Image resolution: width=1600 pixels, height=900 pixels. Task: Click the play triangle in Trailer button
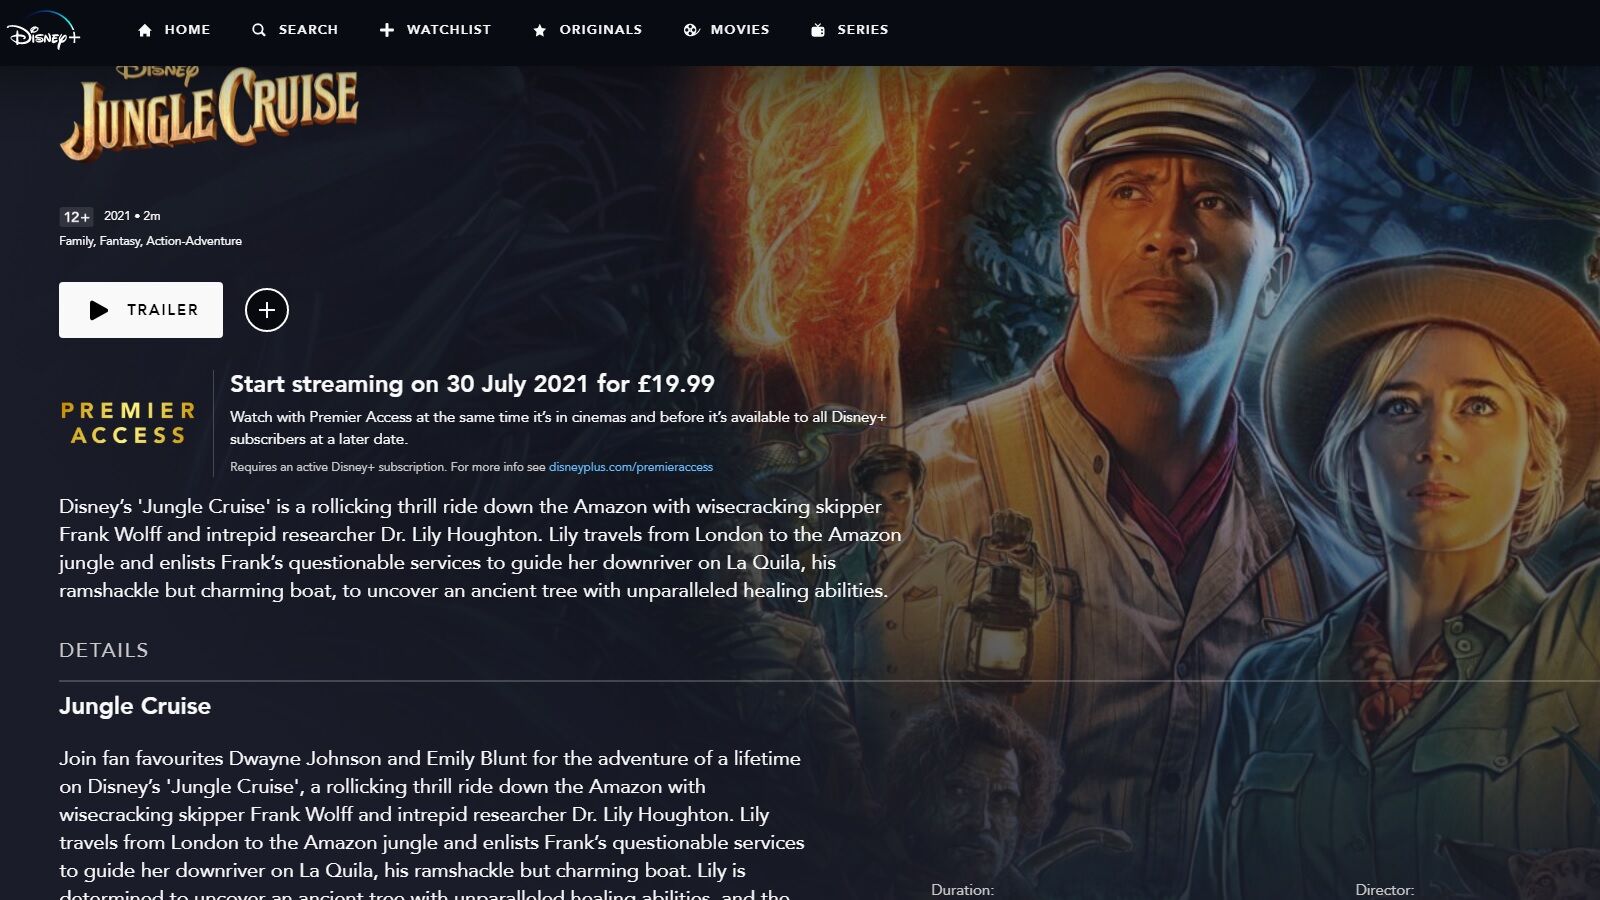coord(98,310)
